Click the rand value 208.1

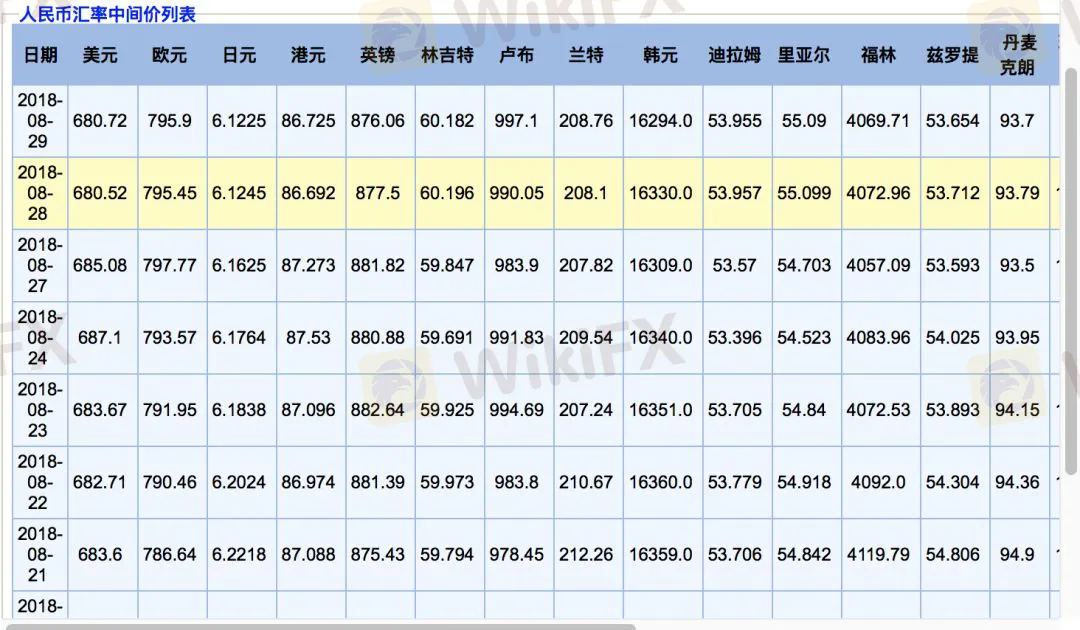[x=586, y=193]
